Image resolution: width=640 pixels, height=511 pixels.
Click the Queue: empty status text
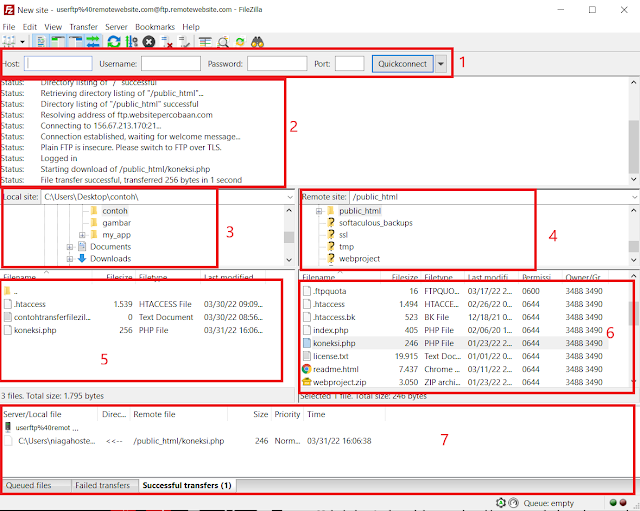[549, 503]
